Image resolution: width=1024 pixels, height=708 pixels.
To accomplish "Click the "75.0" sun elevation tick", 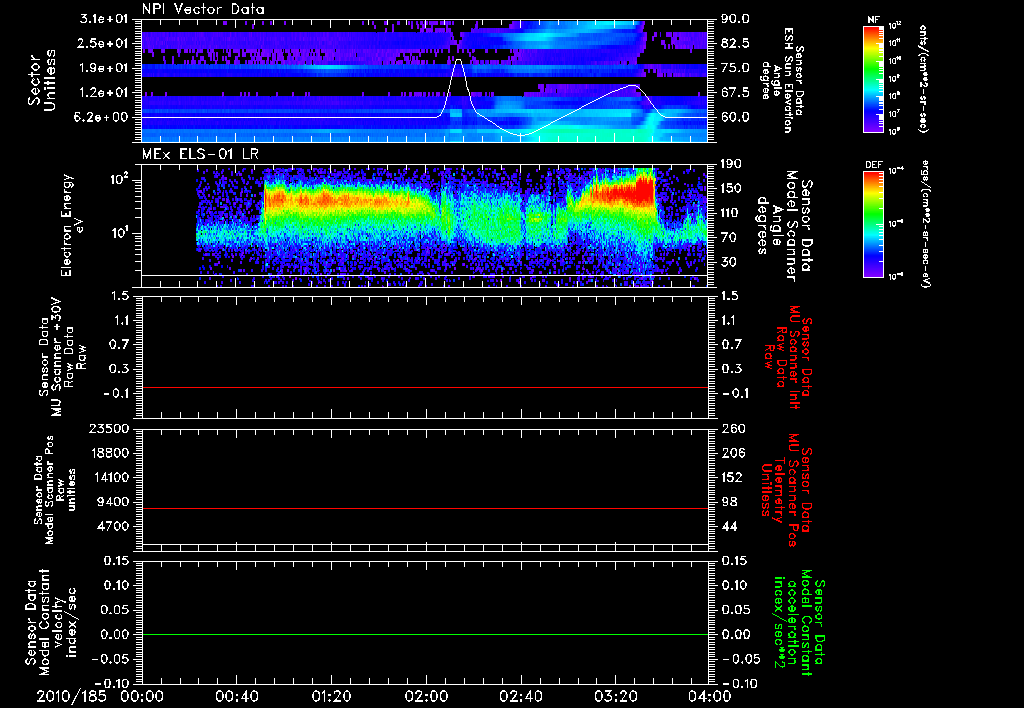I will [735, 68].
